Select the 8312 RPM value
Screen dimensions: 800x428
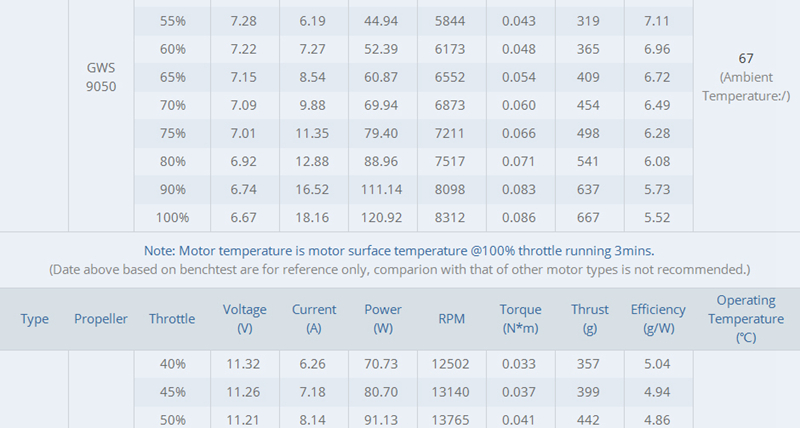[x=451, y=217]
